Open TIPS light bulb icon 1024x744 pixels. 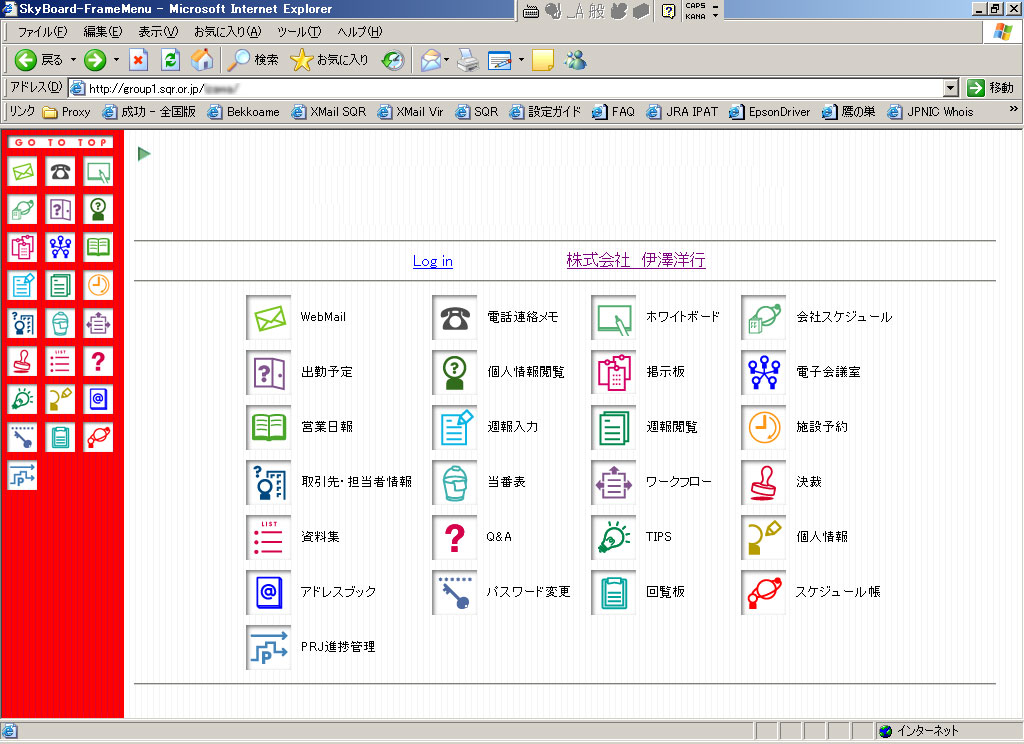(613, 537)
